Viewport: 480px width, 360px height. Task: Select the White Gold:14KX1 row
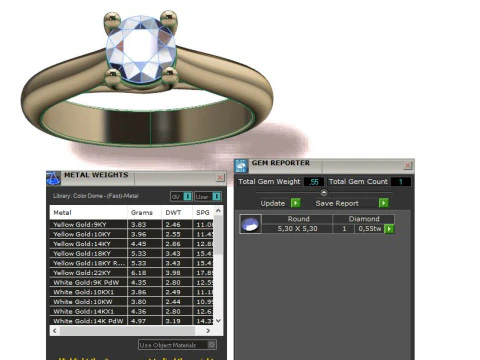click(x=132, y=311)
